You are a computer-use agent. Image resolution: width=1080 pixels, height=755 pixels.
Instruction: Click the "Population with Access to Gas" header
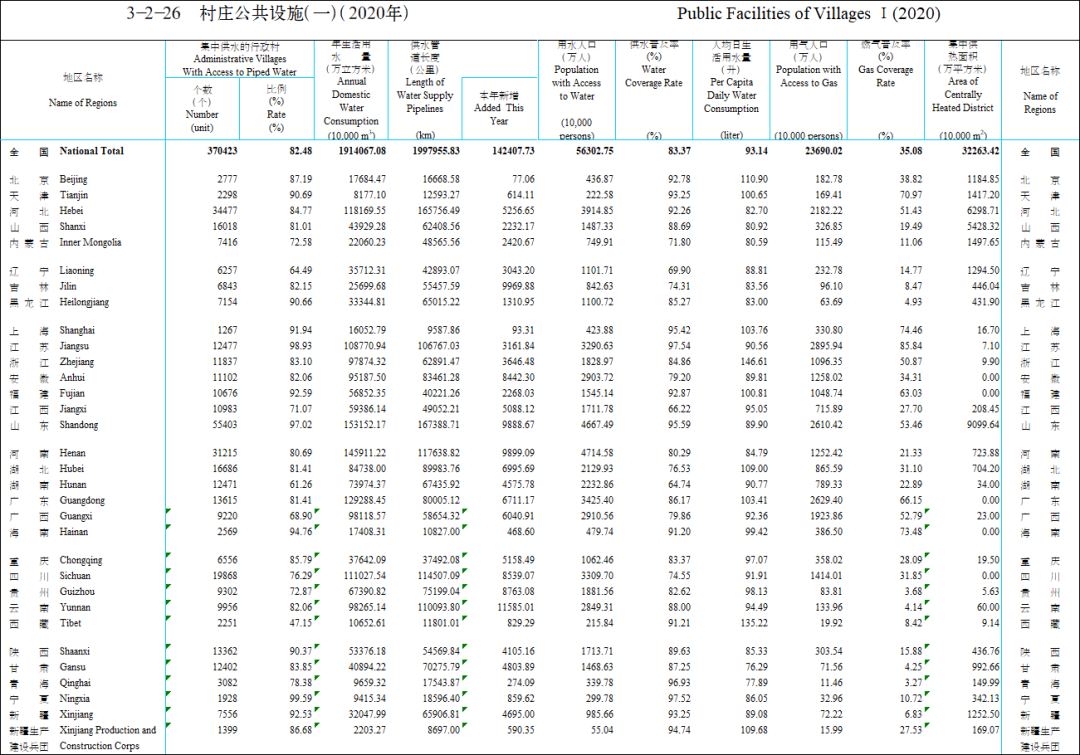808,77
